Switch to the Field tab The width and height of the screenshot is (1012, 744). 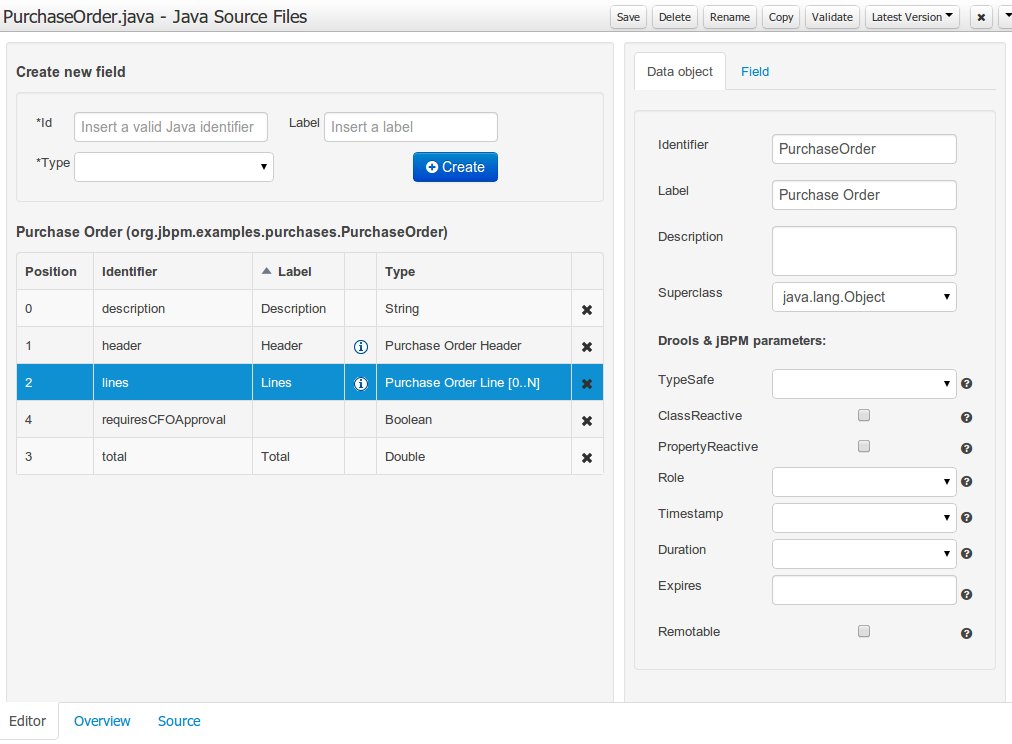coord(755,72)
